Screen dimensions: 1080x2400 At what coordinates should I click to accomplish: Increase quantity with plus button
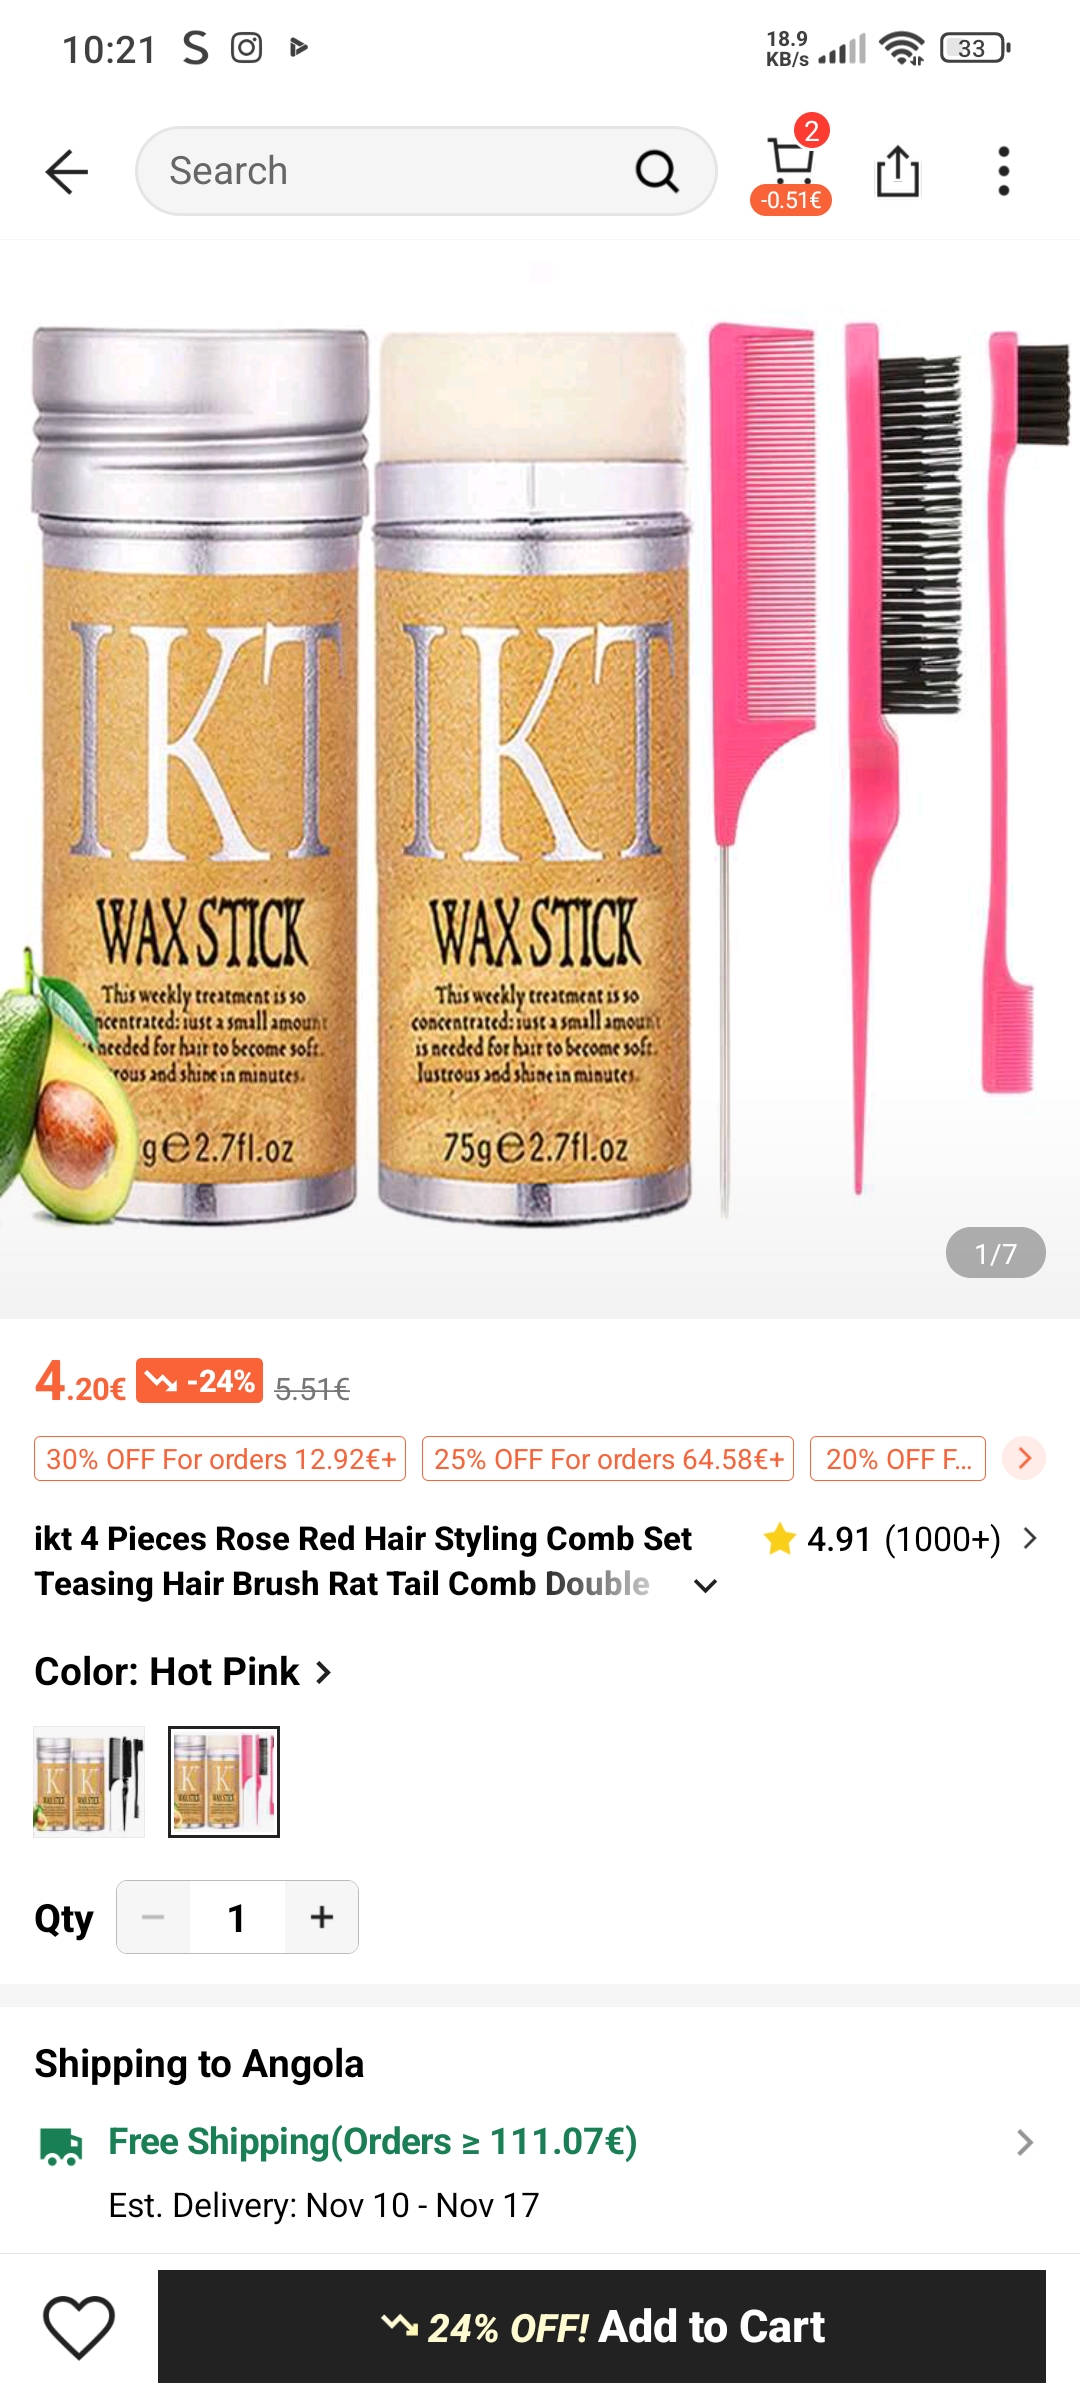321,1917
